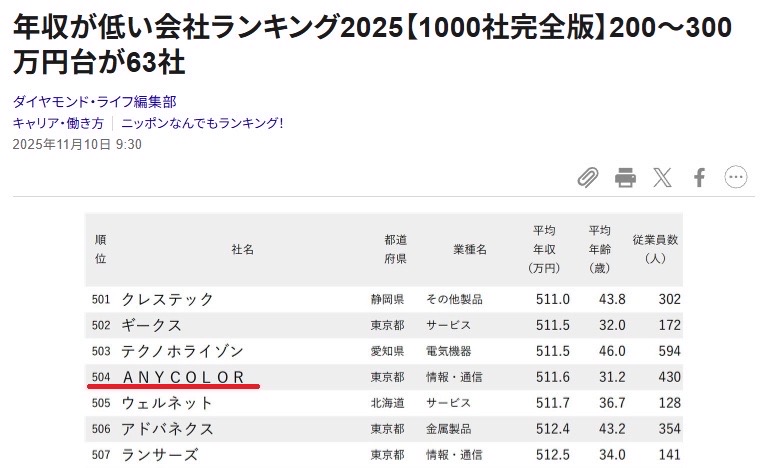Go to the ニッポンなんでもランキング! series link

[202, 123]
